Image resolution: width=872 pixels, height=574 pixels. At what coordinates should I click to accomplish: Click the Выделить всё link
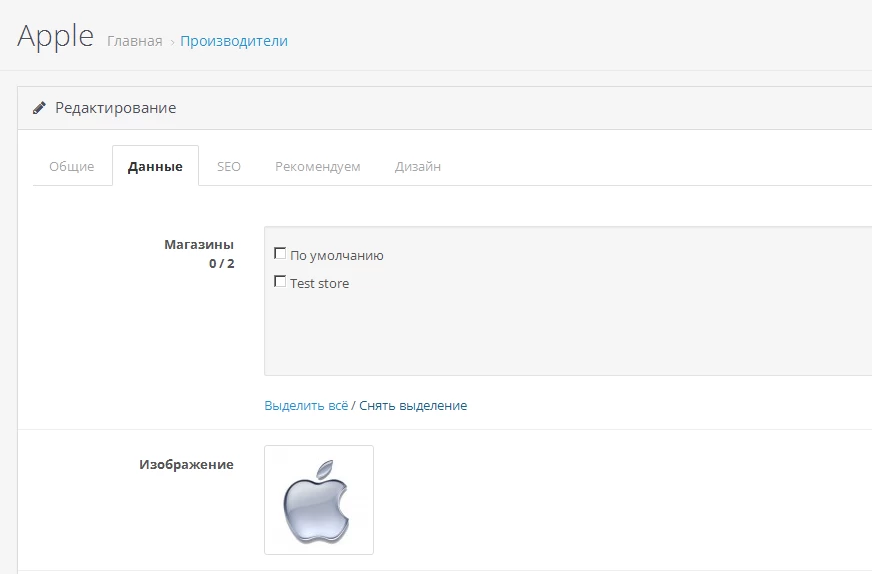306,405
